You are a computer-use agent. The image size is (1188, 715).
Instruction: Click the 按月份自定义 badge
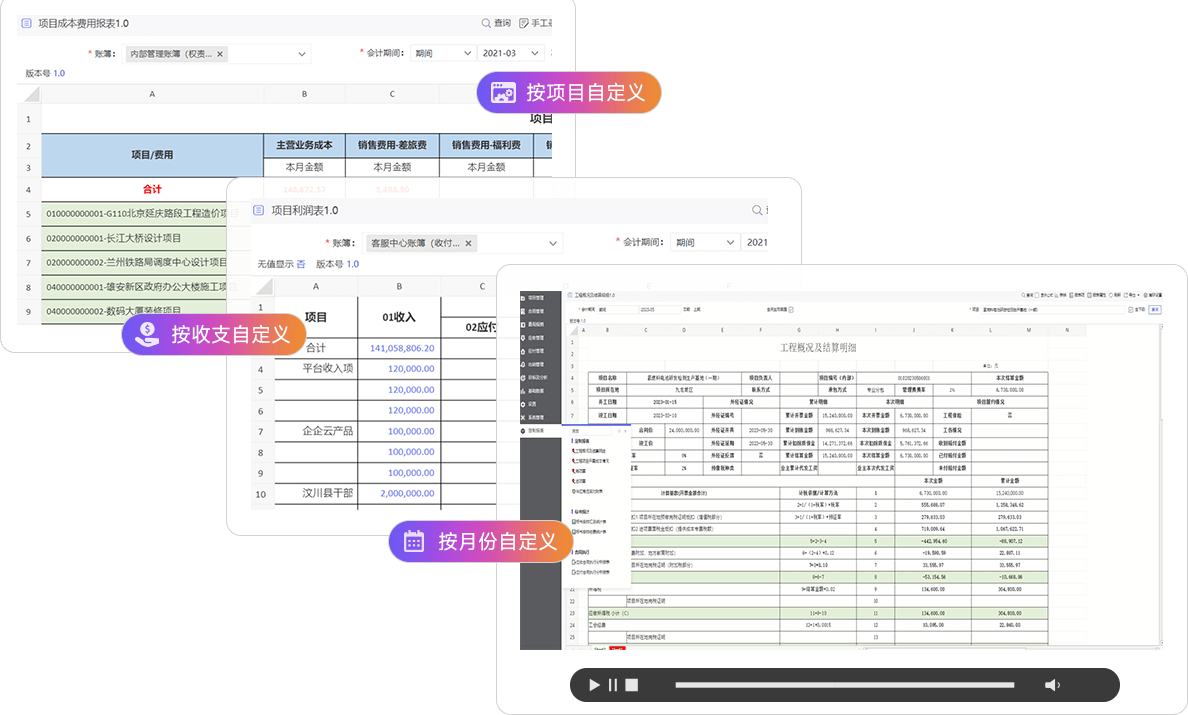480,542
